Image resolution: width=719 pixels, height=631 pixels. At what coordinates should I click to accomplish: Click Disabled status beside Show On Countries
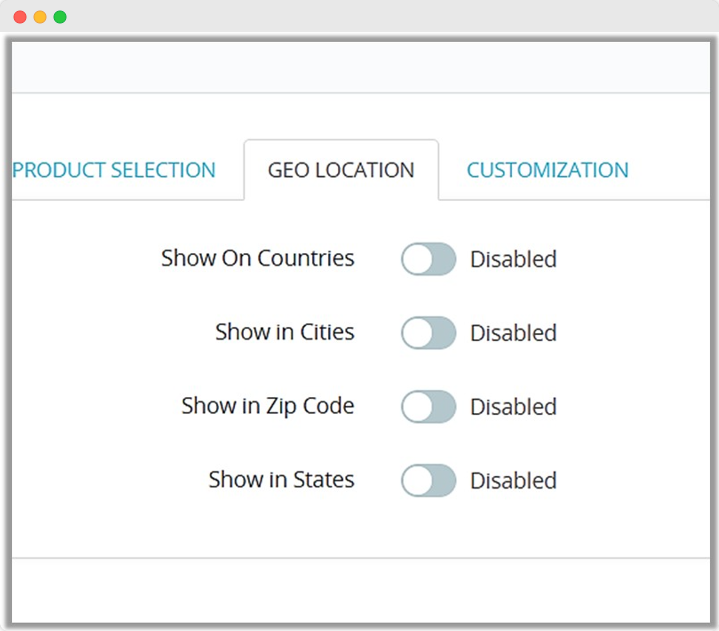tap(513, 259)
